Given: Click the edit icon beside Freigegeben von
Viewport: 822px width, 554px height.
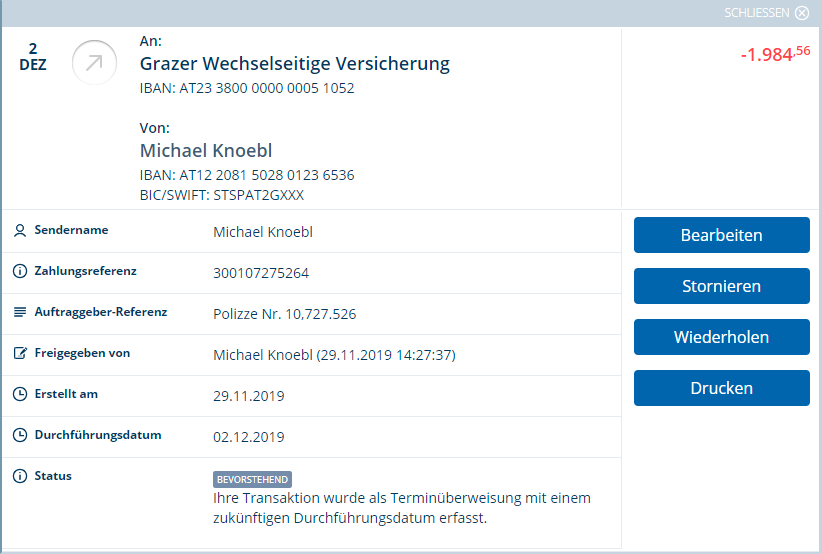Looking at the screenshot, I should pos(20,353).
